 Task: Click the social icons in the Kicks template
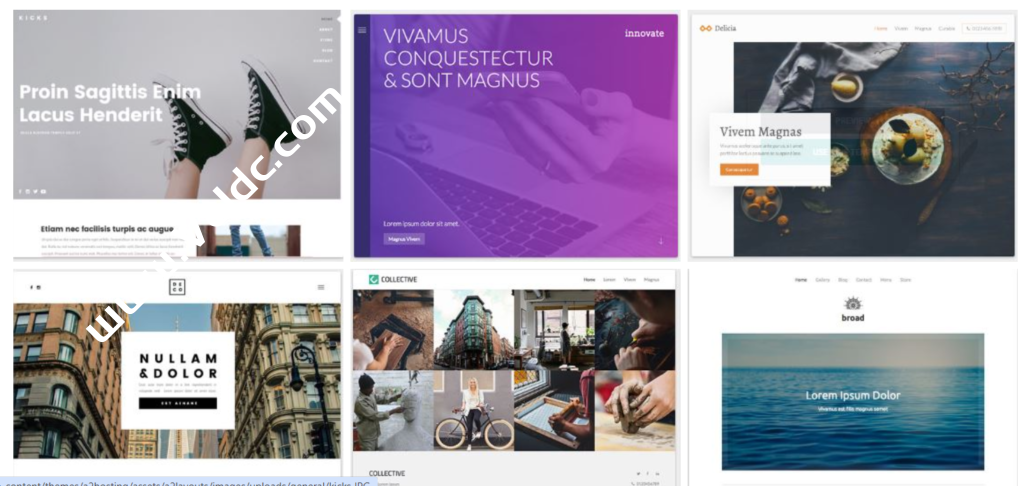33,191
